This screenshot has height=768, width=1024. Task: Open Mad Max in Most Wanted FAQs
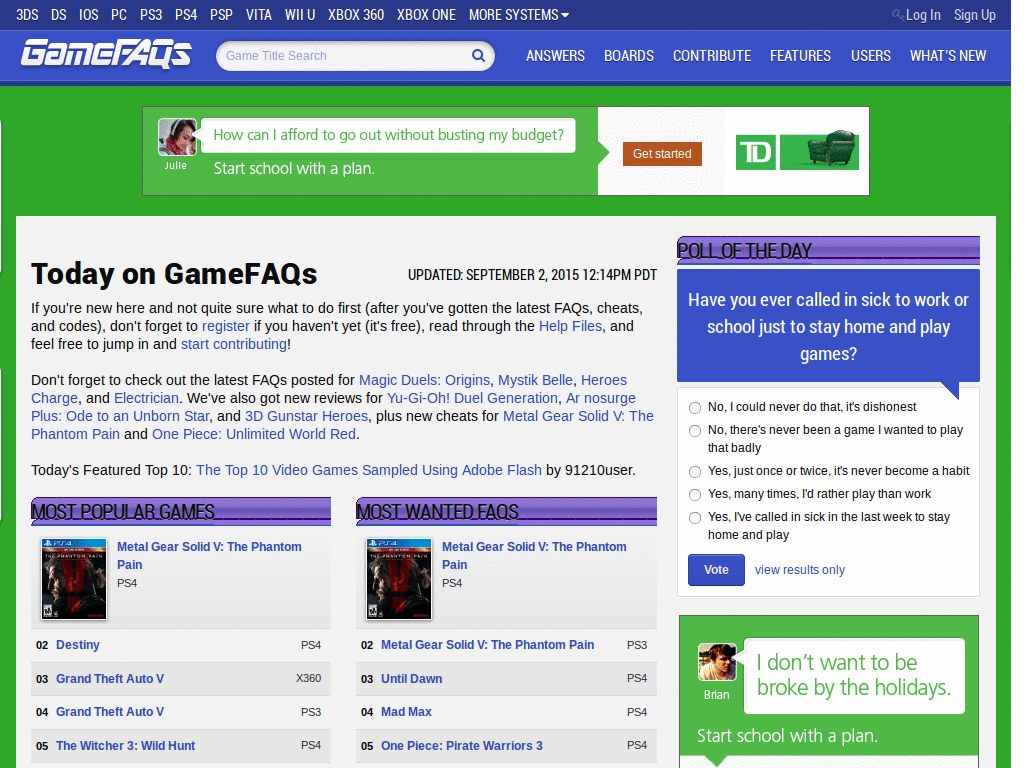tap(406, 712)
